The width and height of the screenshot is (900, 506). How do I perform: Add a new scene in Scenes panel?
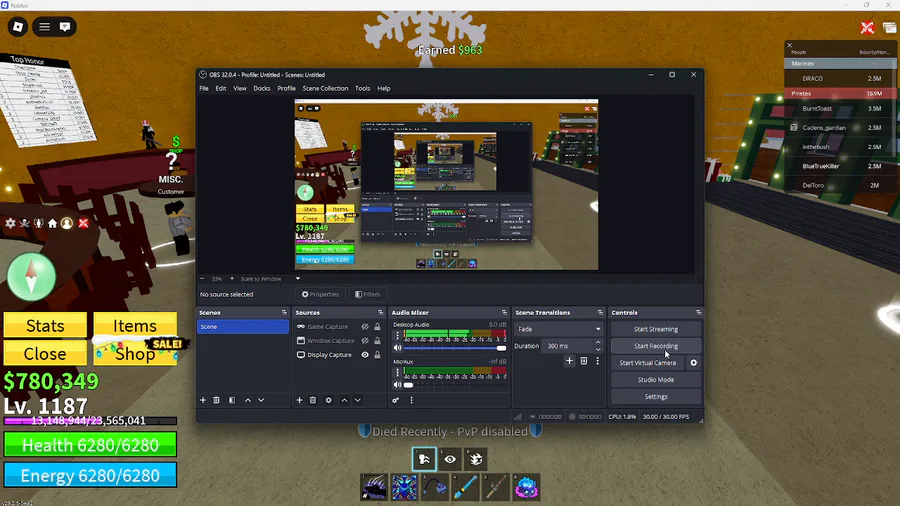tap(203, 400)
